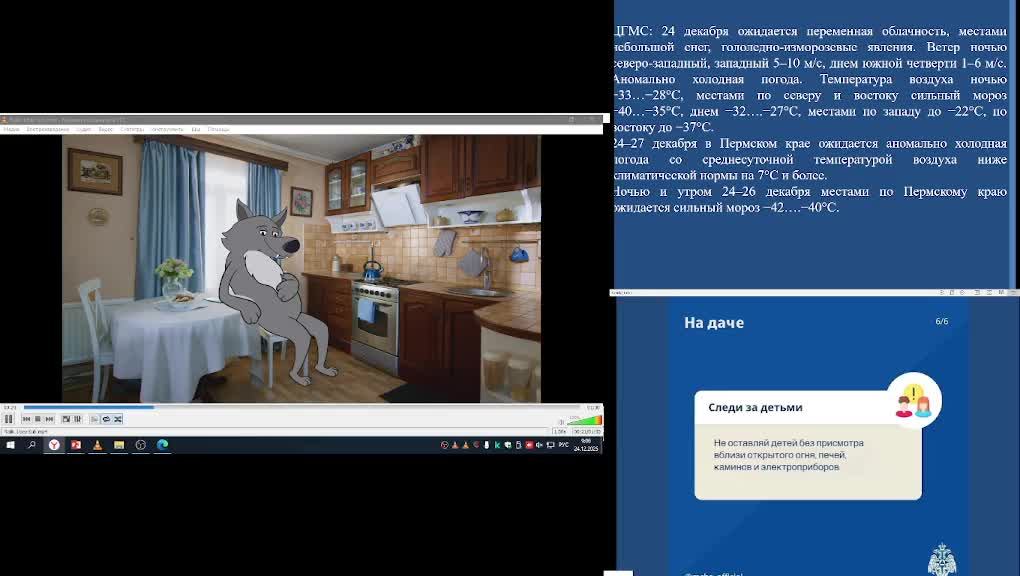Open the network tray icon
1020x576 pixels.
[550, 445]
